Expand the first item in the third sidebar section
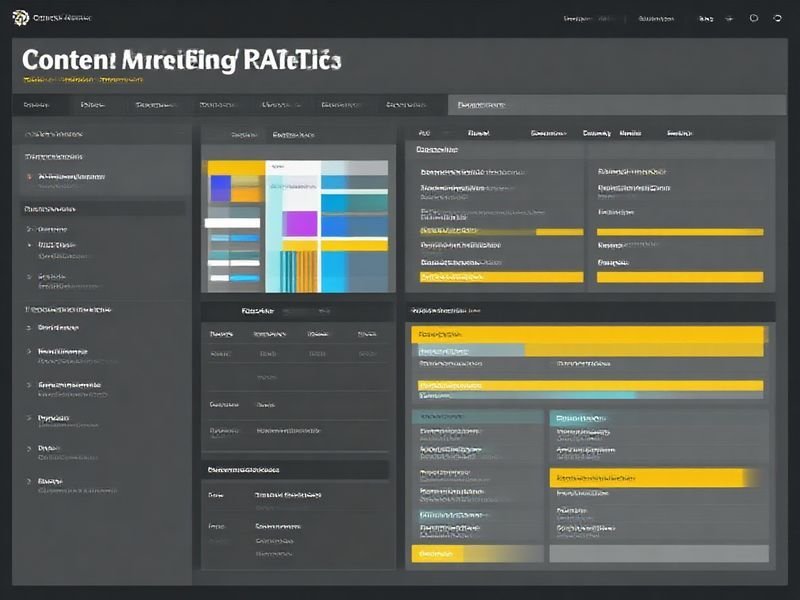 coord(55,327)
